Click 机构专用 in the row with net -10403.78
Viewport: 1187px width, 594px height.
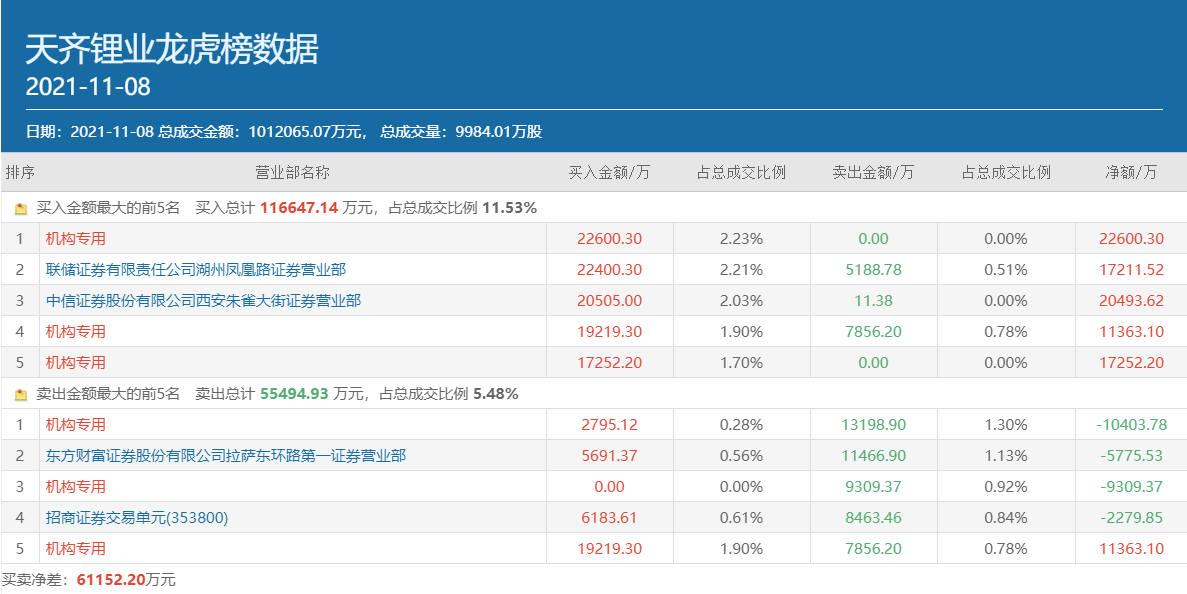click(x=76, y=425)
